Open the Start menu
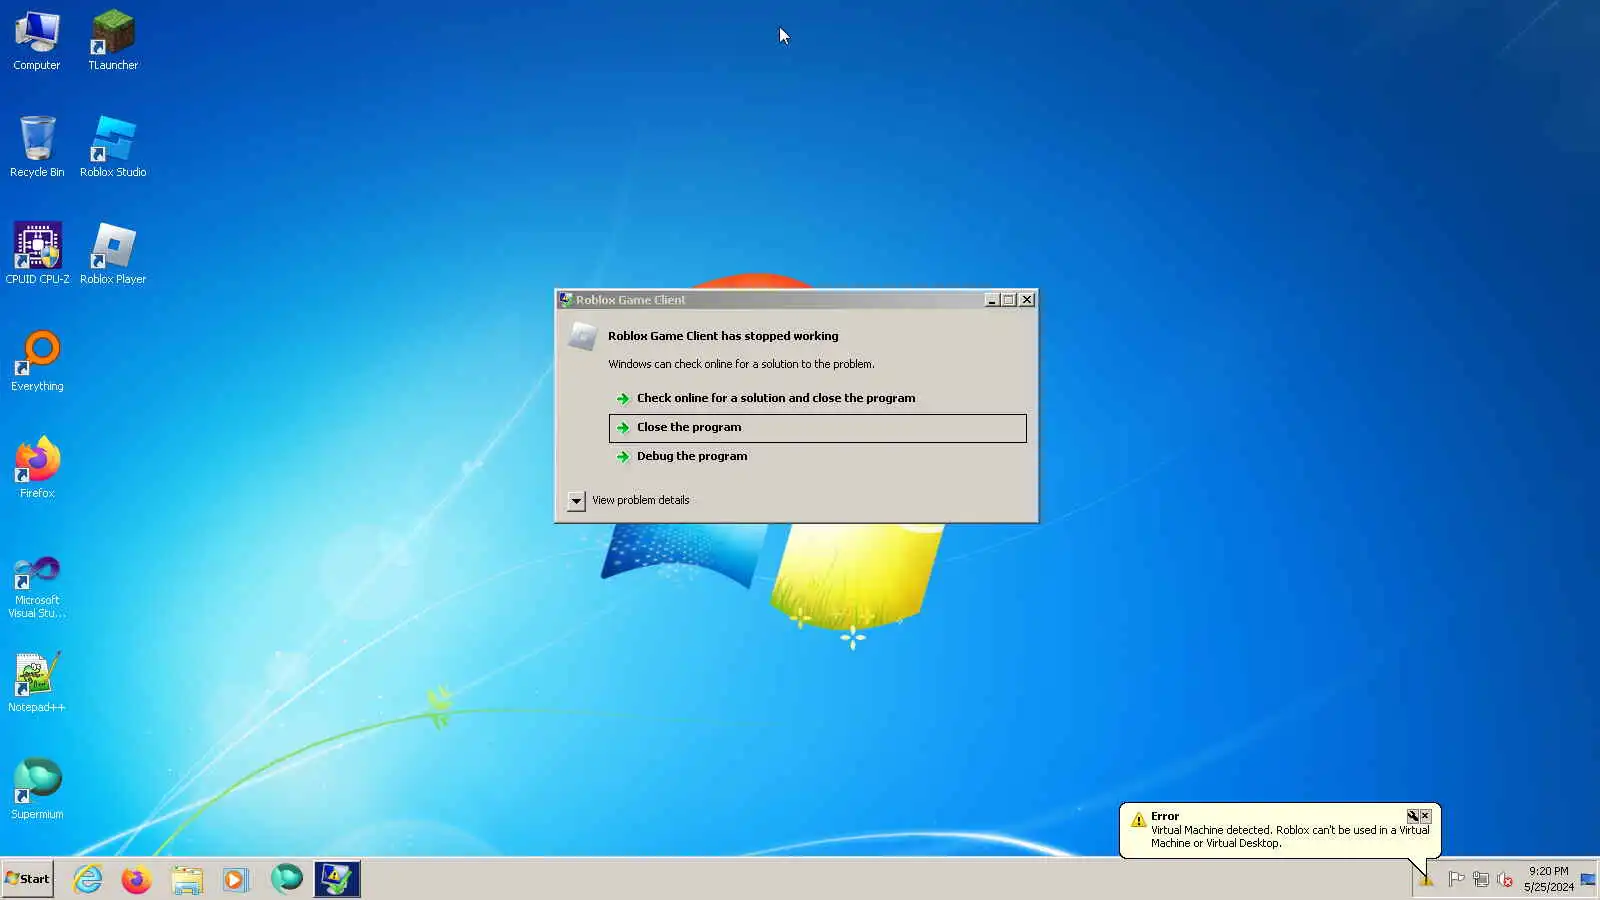 click(27, 879)
